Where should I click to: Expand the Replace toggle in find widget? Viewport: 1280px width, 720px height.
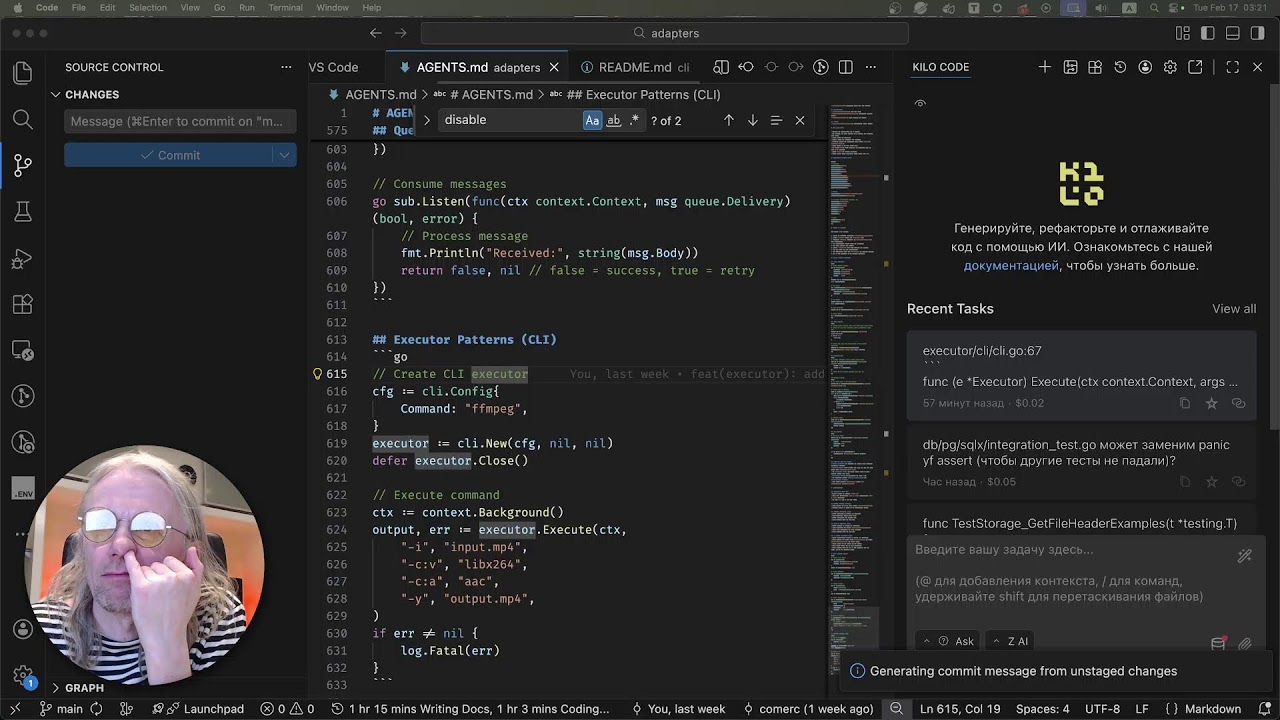[x=427, y=120]
